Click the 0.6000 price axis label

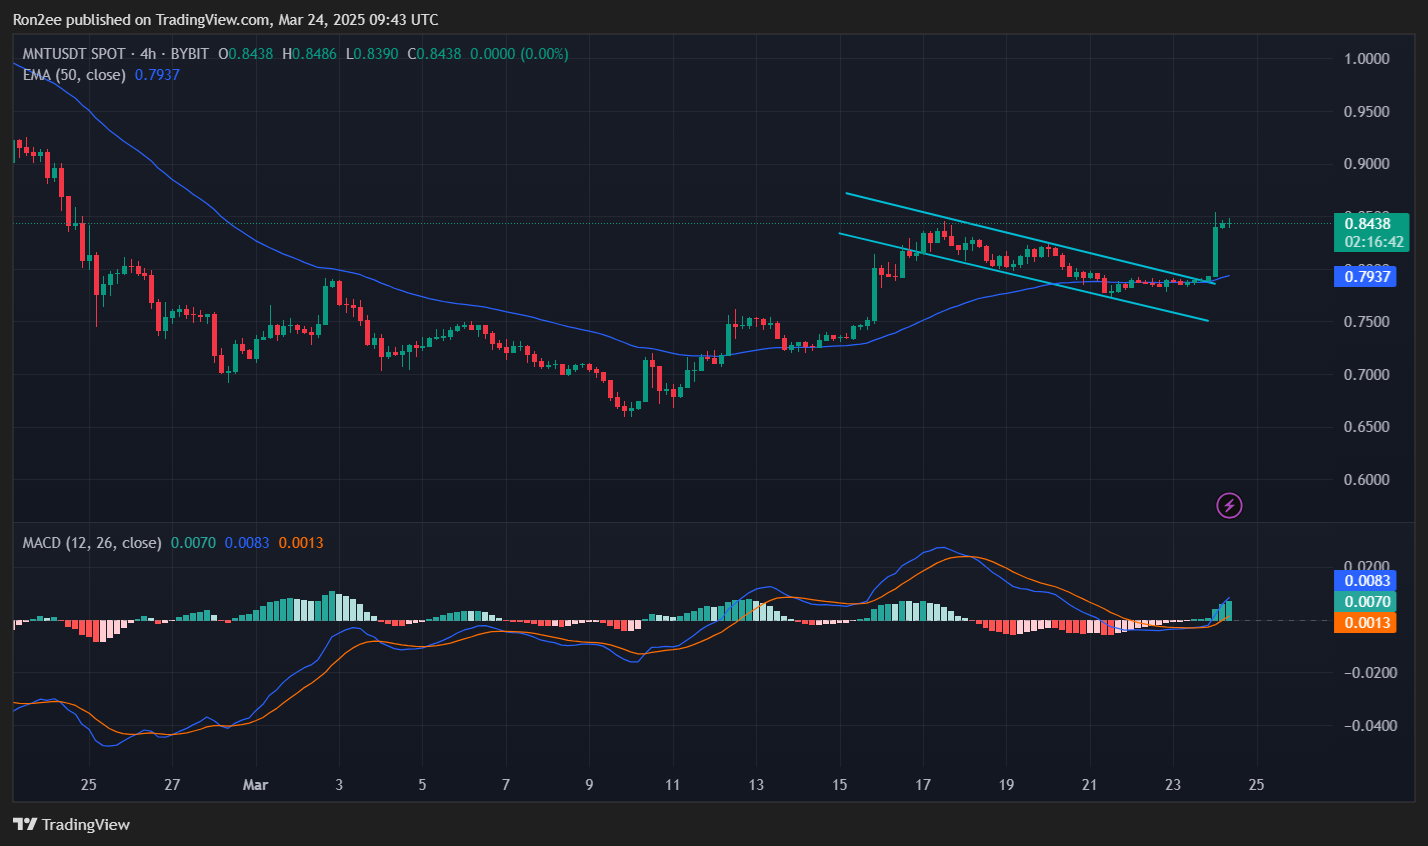(x=1367, y=480)
